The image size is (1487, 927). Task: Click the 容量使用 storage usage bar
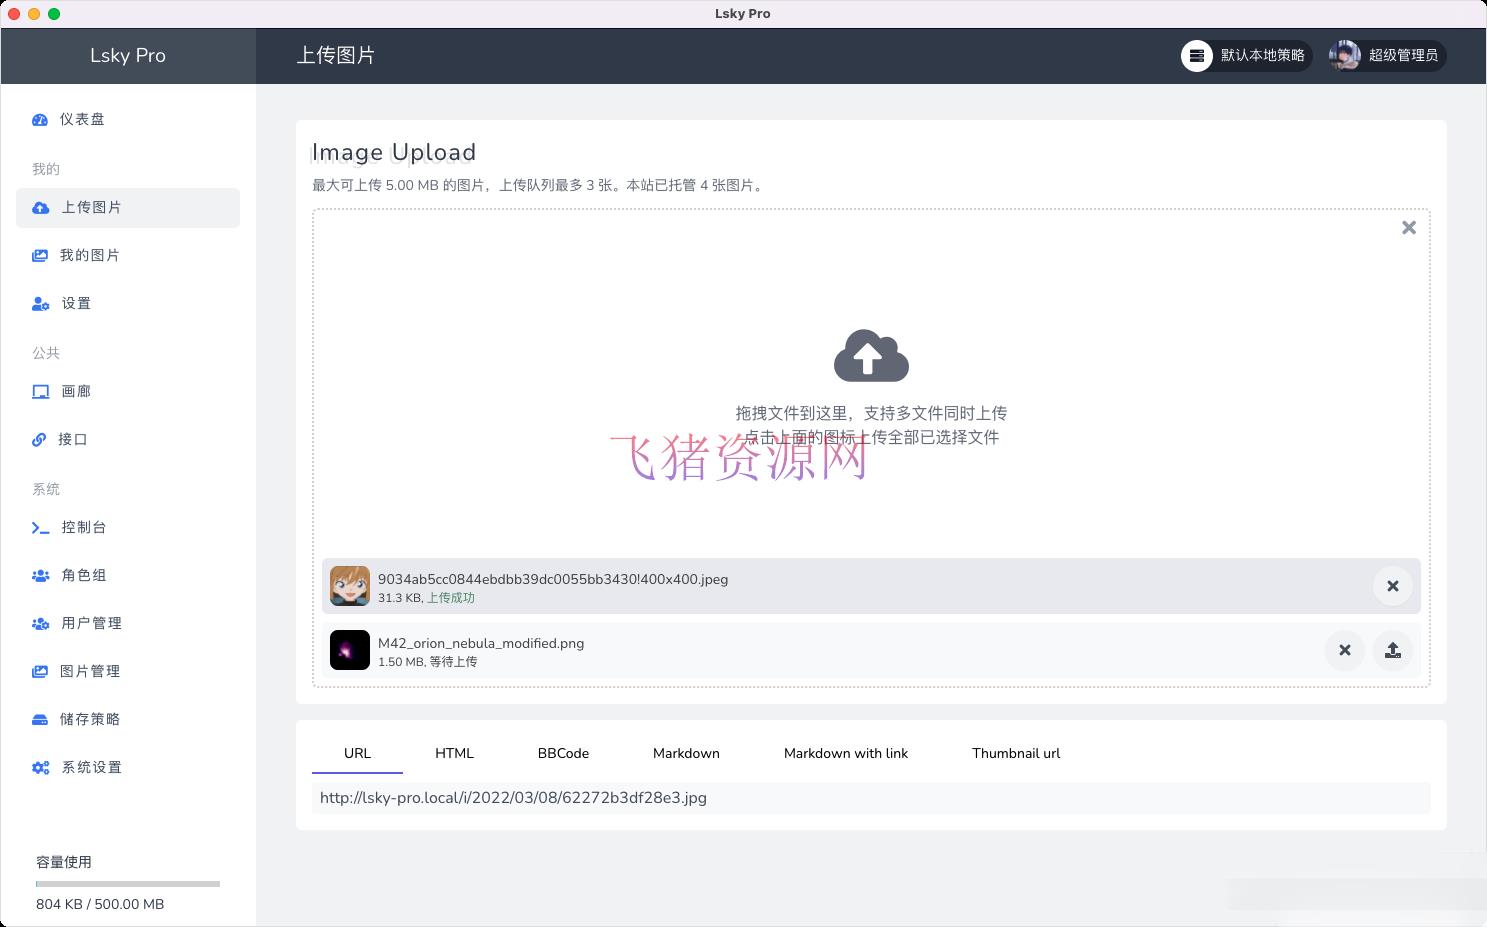point(127,883)
